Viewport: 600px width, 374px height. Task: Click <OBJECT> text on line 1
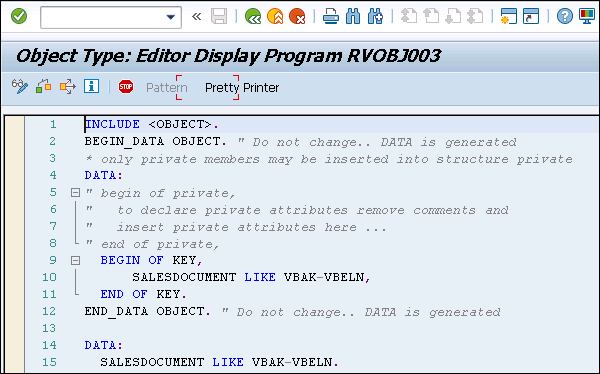179,124
